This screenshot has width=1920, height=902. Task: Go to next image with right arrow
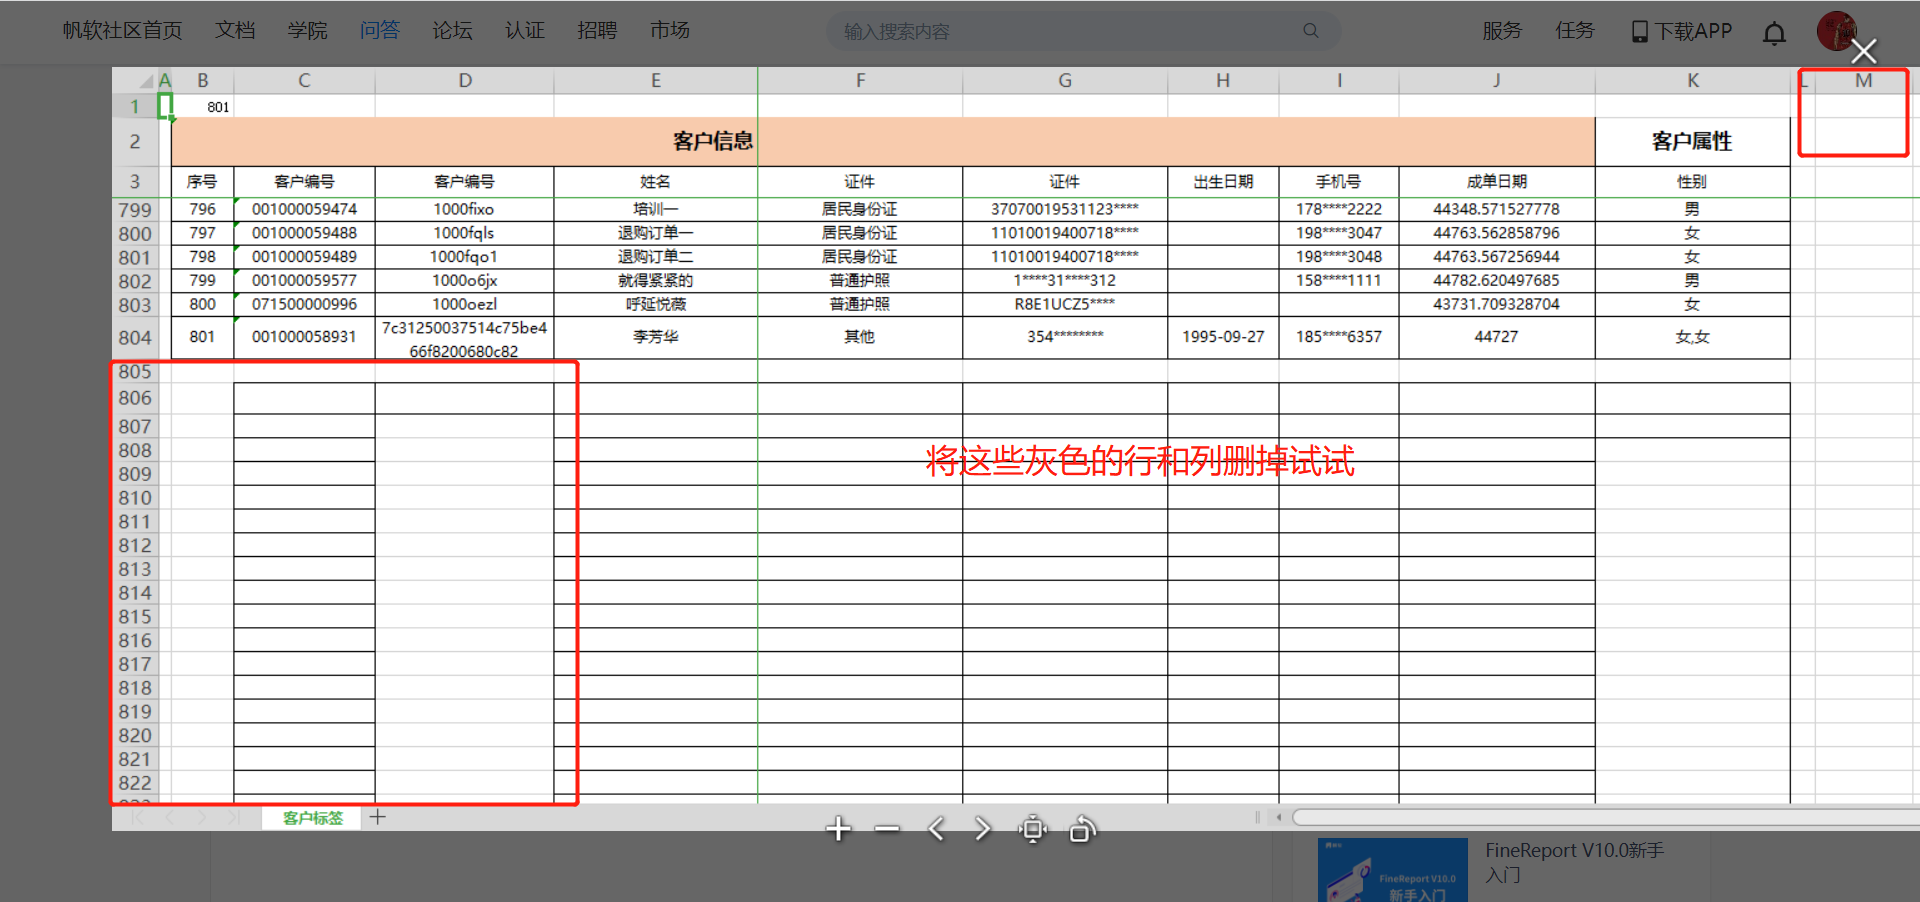pos(983,829)
